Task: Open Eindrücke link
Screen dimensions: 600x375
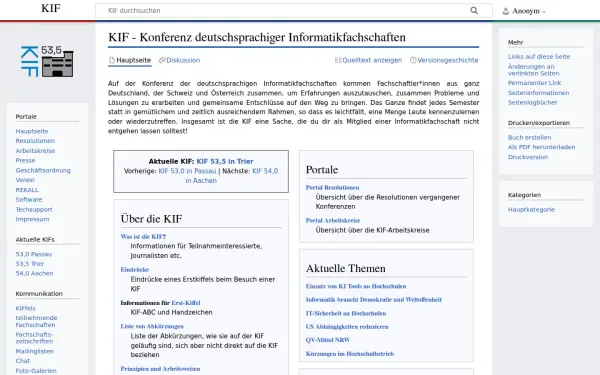Action: 135,269
